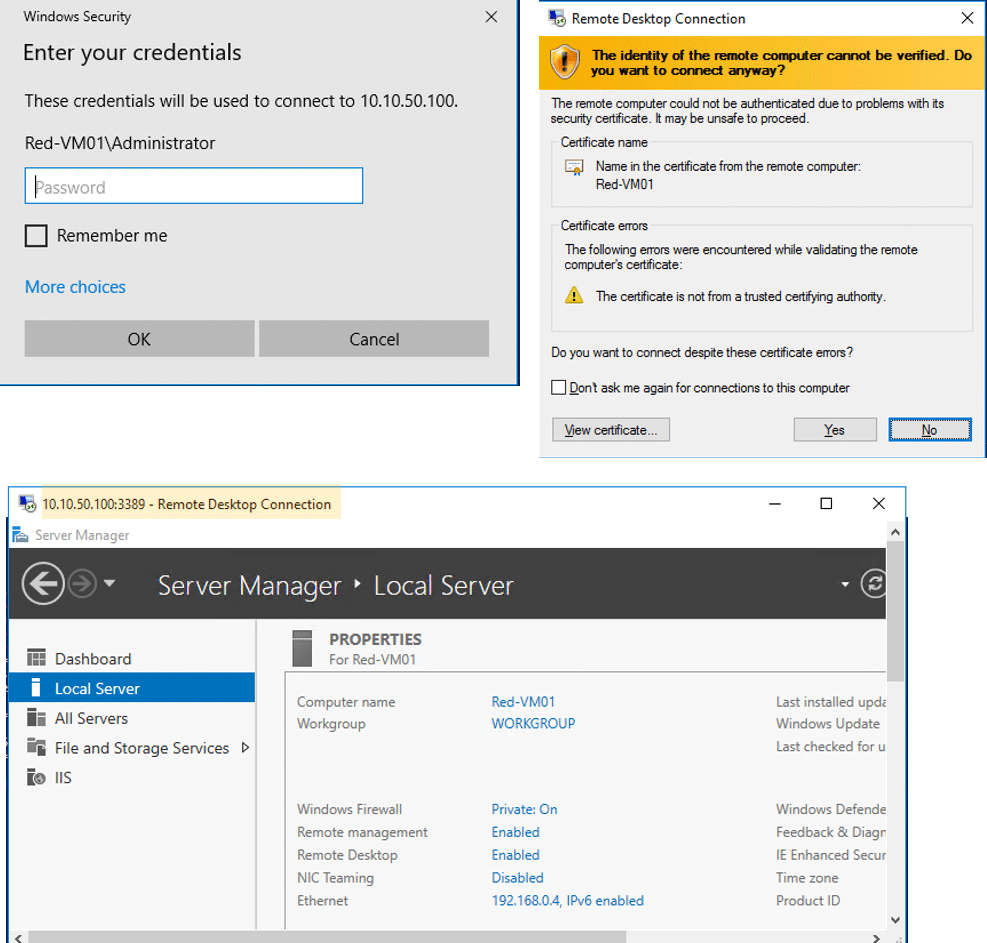Click the shield warning icon in certificate dialog
The image size is (987, 943).
(x=564, y=62)
